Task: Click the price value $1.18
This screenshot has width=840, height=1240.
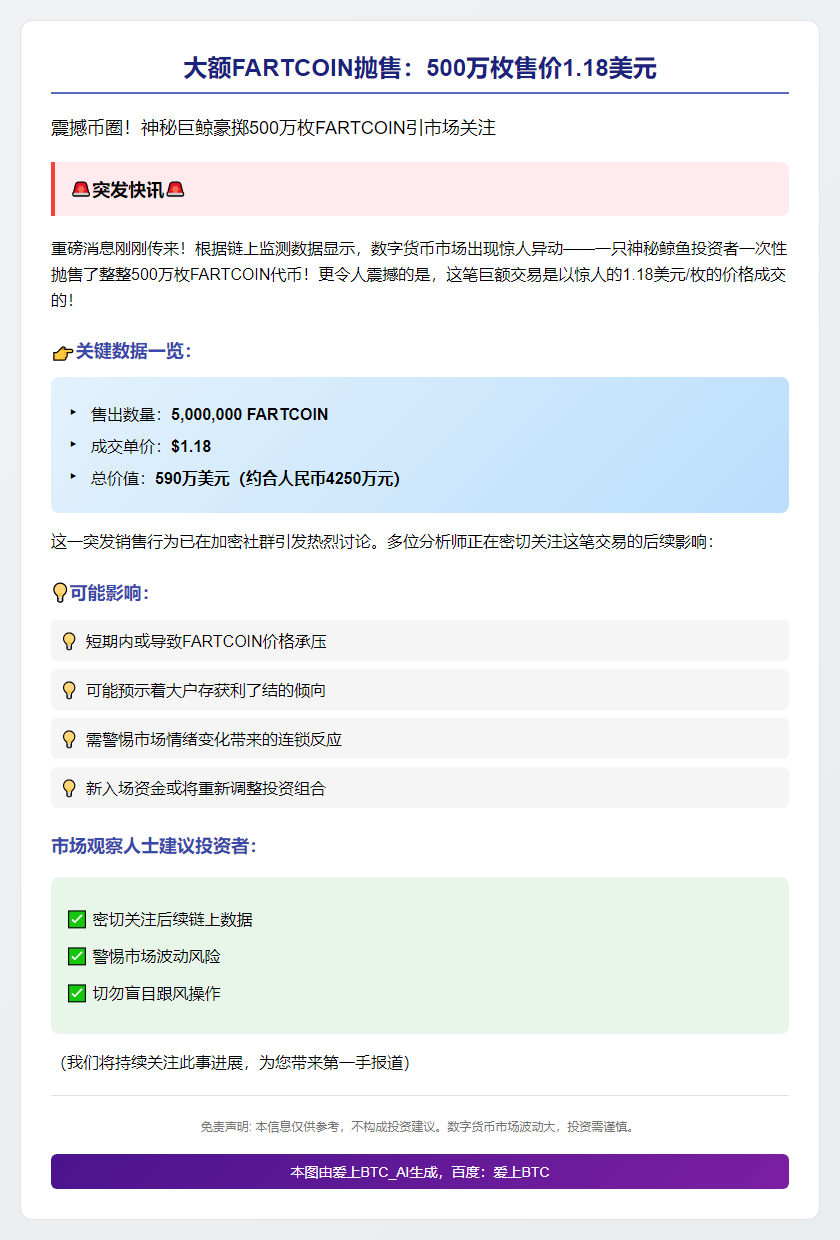Action: [191, 446]
